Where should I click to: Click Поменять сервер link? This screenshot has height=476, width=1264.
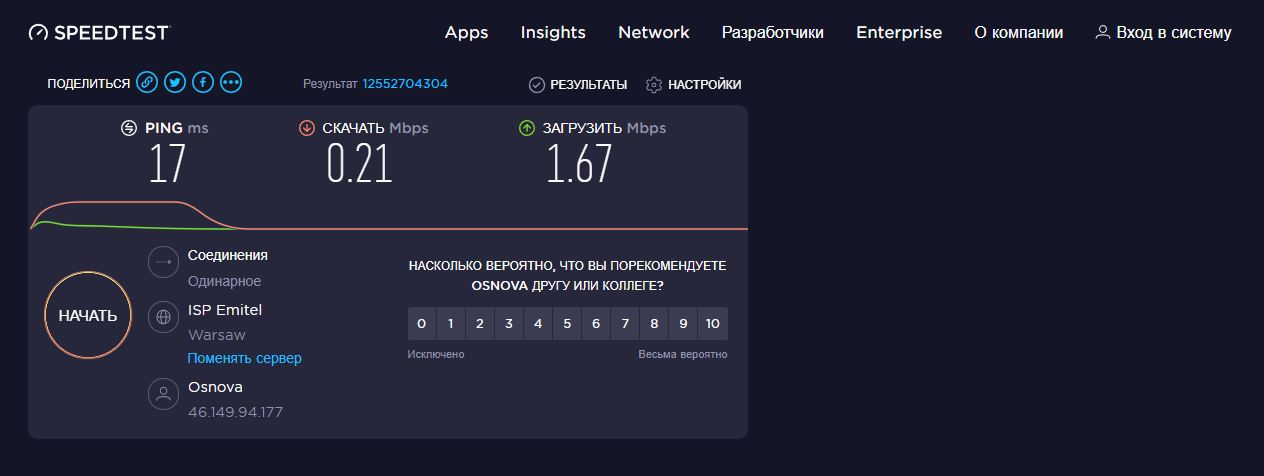pyautogui.click(x=245, y=358)
